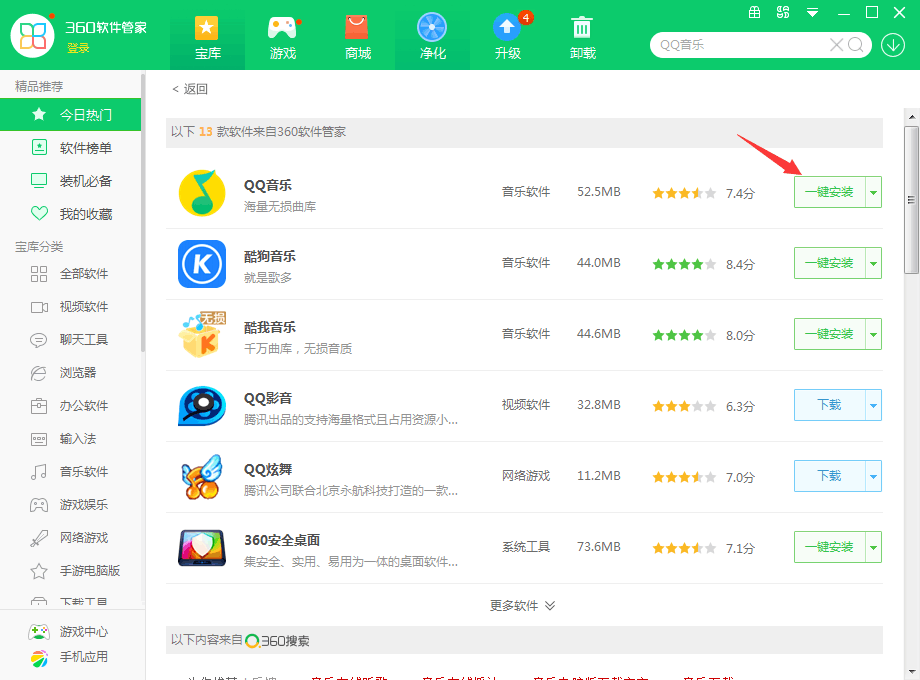The height and width of the screenshot is (680, 920).
Task: Select 办公软件 category
Action: coord(70,405)
